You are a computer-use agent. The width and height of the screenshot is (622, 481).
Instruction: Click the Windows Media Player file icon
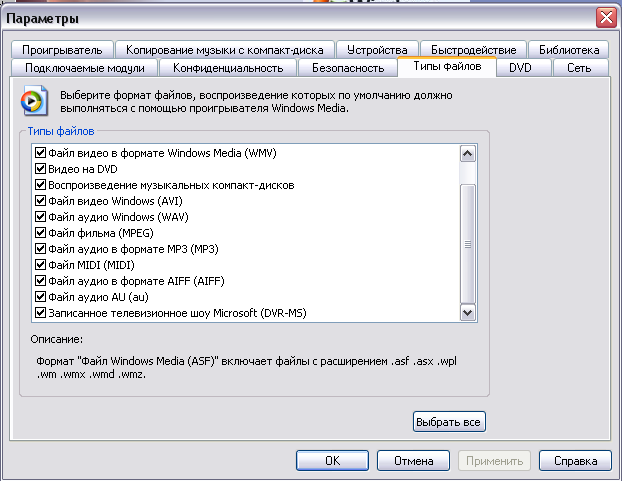coord(35,100)
